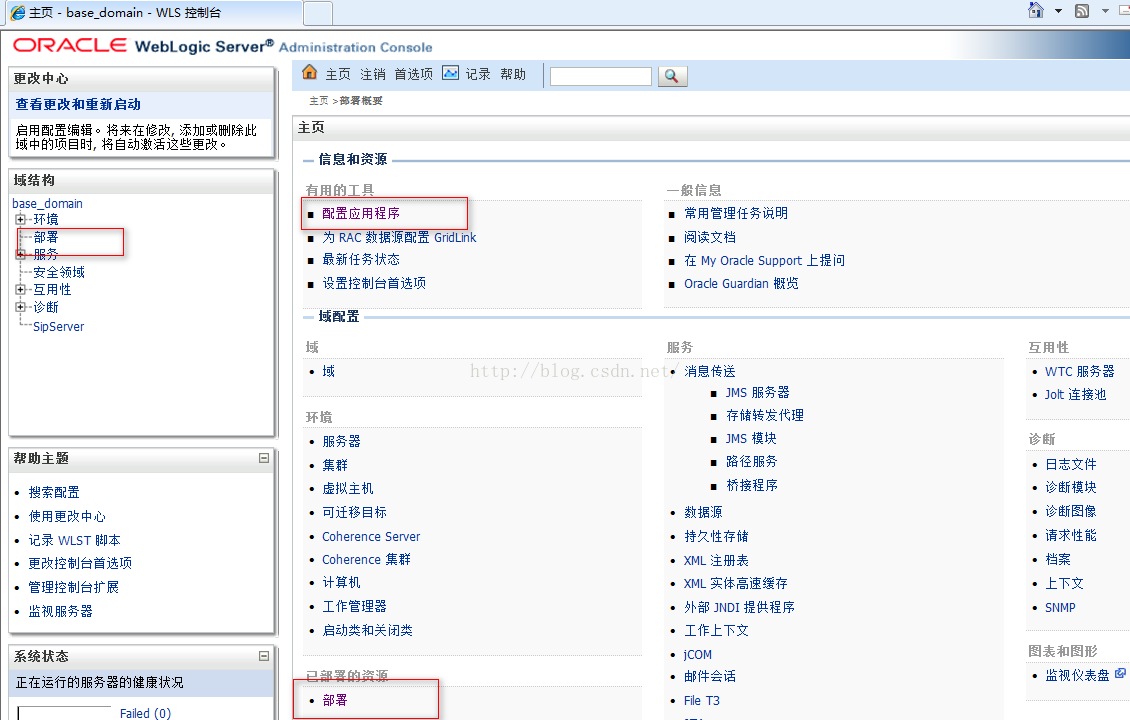Screen dimensions: 1130x720
Task: Expand the 服务 tree node
Action: tap(20, 254)
